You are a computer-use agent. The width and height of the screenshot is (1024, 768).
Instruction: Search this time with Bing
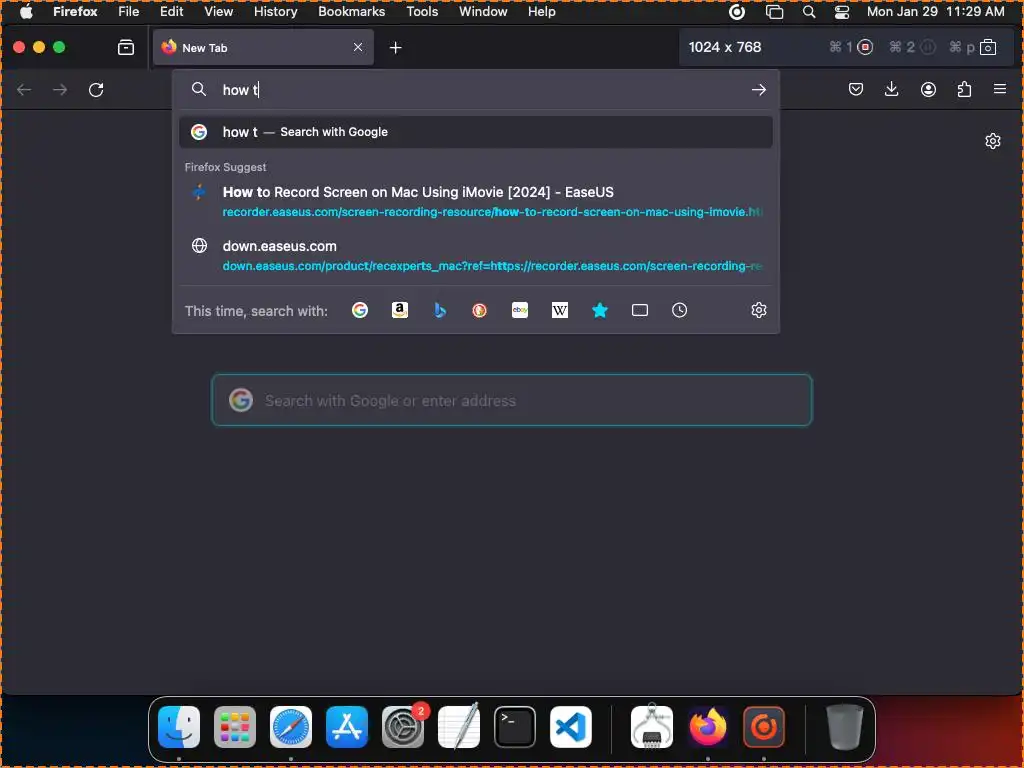[x=440, y=310]
